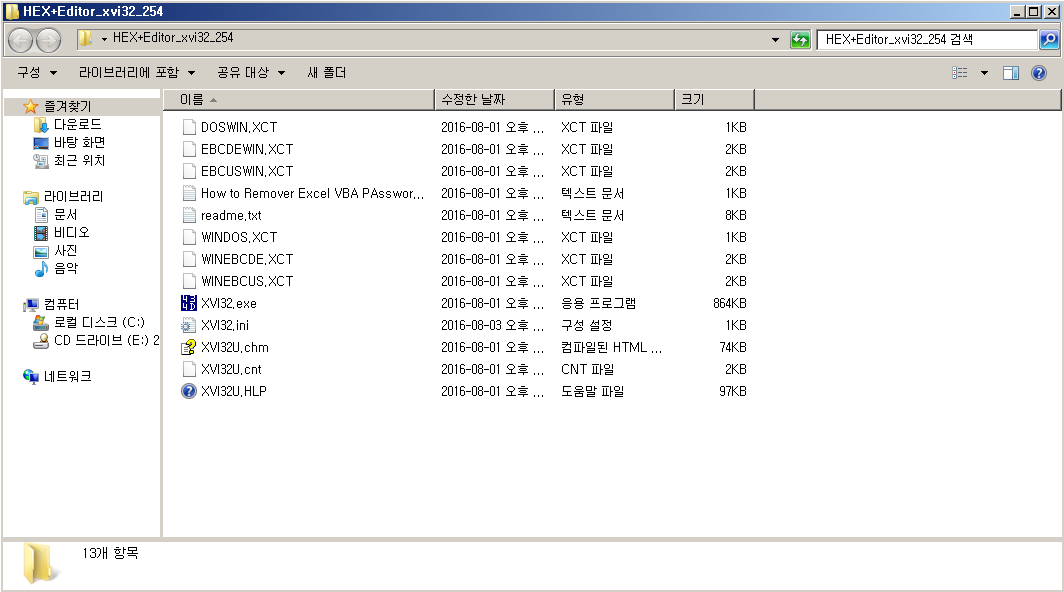1064x592 pixels.
Task: Click the 13개 항목 status text
Action: pos(110,553)
